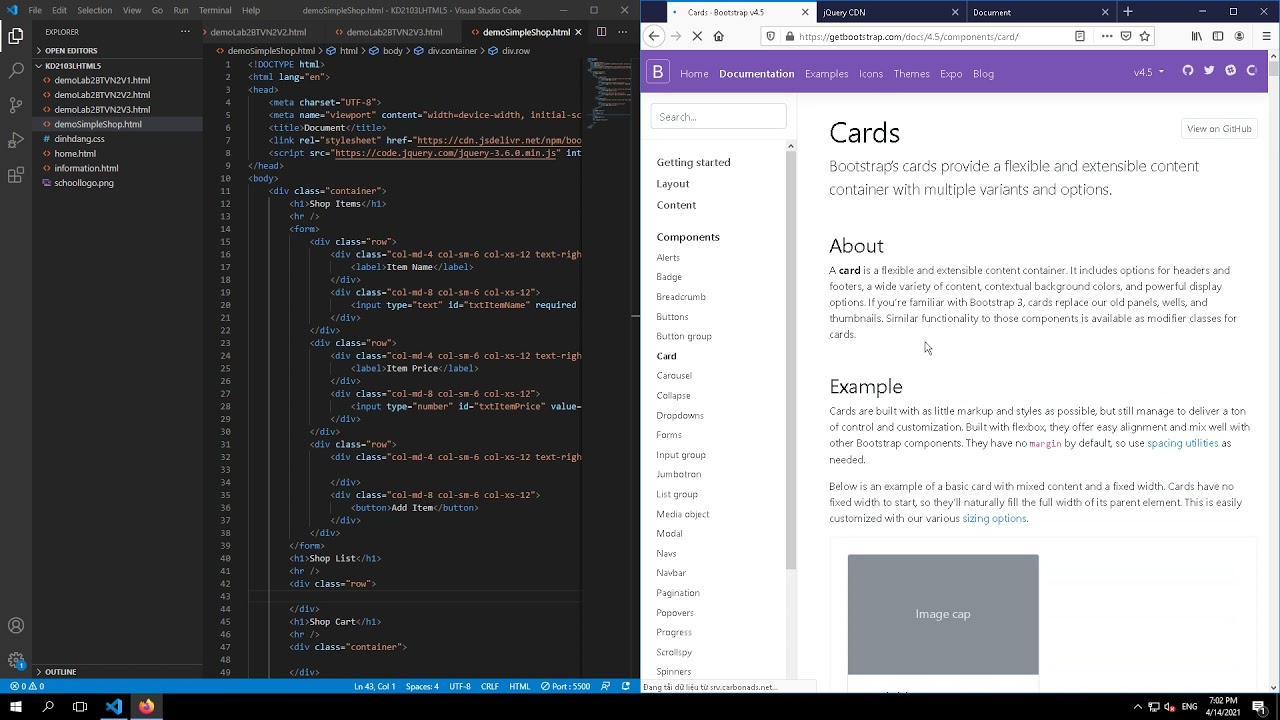Open Explorer panel ellipsis menu
The width and height of the screenshot is (1280, 720).
click(x=185, y=32)
